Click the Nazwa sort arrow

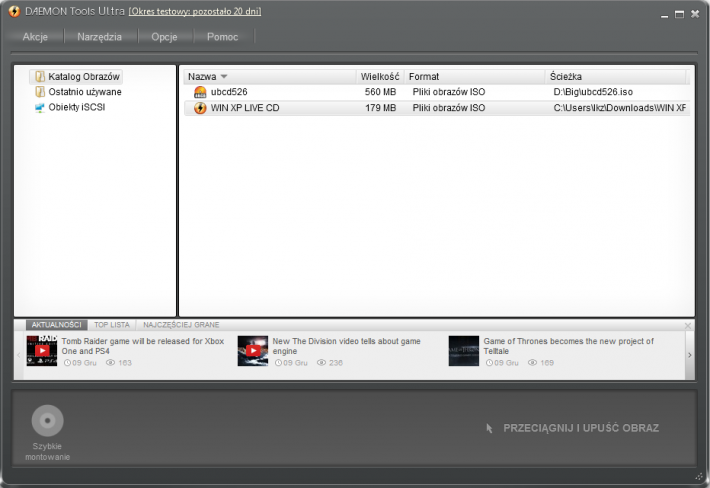click(224, 77)
